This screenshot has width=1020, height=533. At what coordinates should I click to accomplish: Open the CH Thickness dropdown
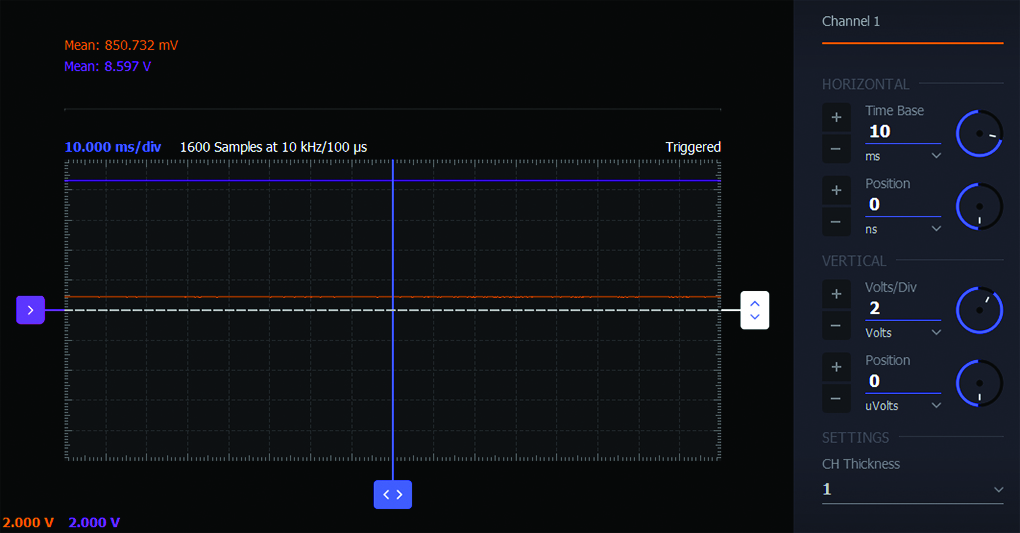pos(911,489)
